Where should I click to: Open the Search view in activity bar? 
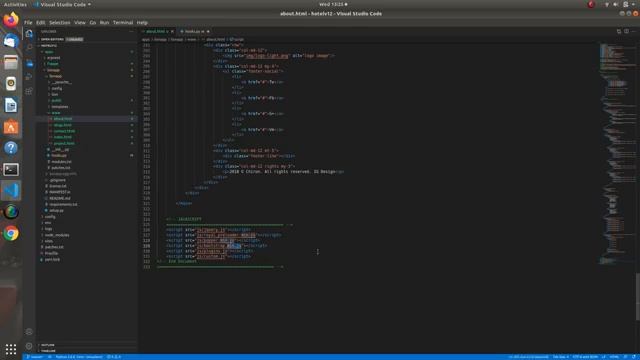coord(29,48)
